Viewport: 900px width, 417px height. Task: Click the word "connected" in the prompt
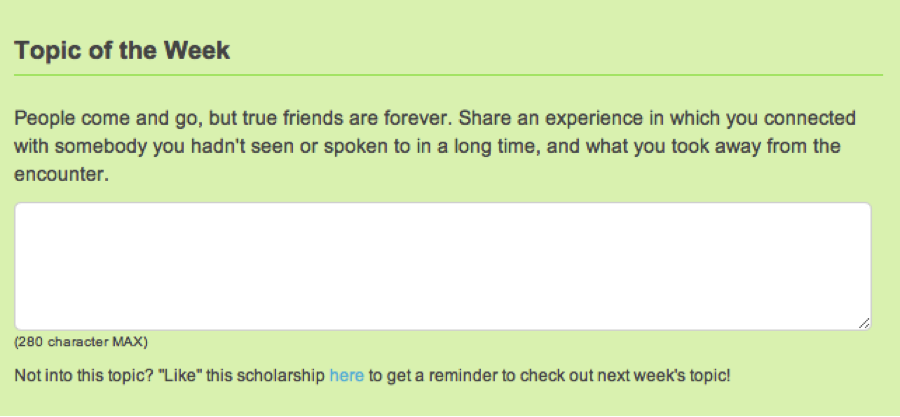pyautogui.click(x=820, y=118)
